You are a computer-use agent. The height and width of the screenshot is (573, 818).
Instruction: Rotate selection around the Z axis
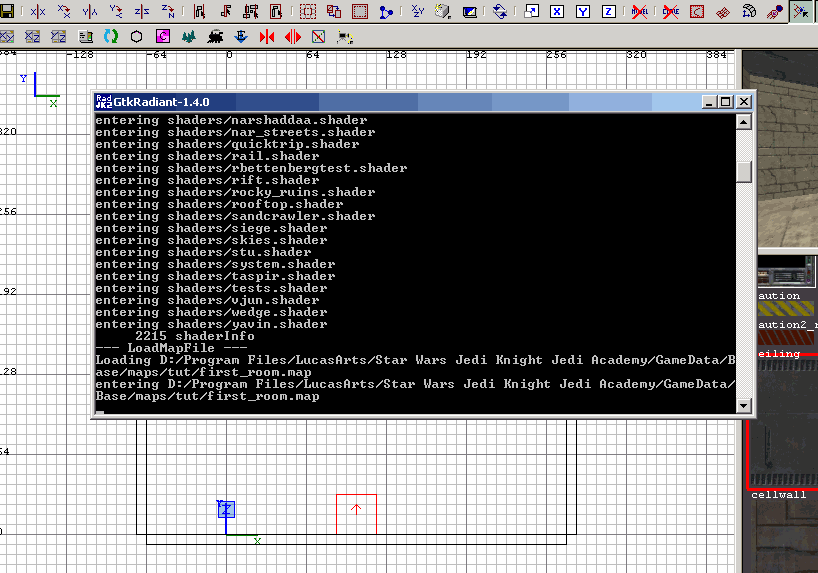(167, 11)
